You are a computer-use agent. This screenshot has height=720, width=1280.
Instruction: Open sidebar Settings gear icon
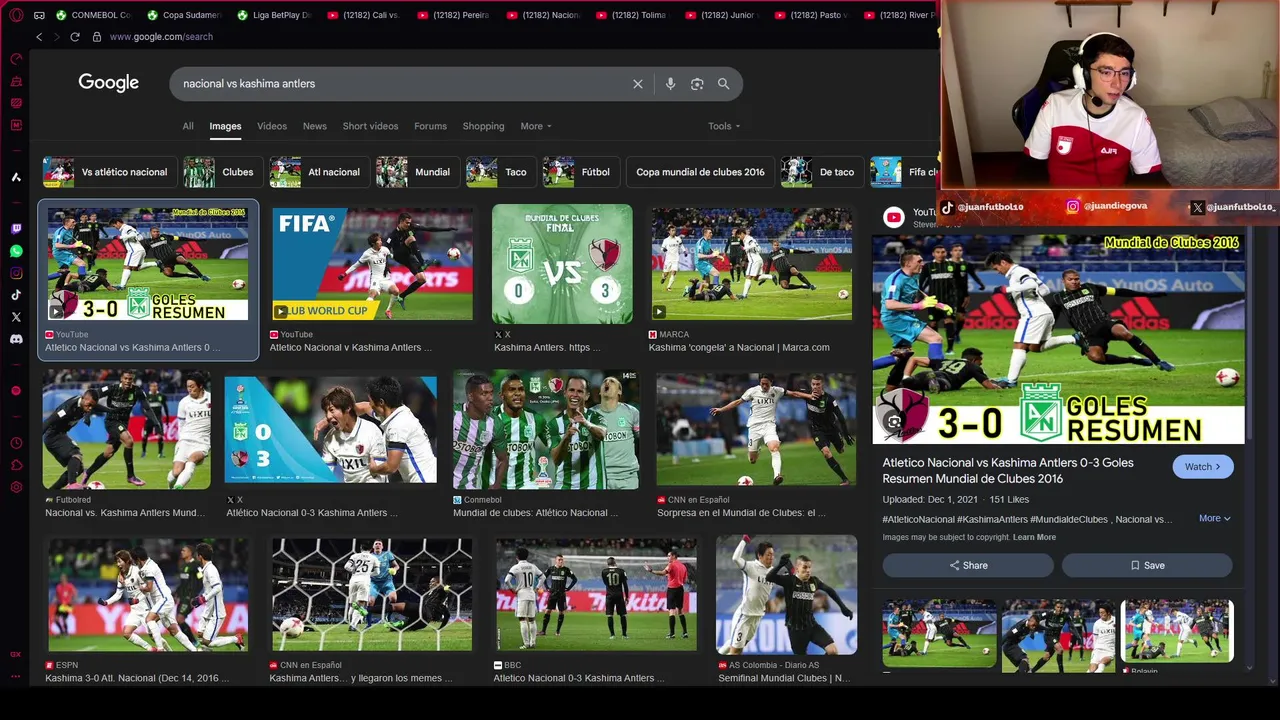(16, 487)
